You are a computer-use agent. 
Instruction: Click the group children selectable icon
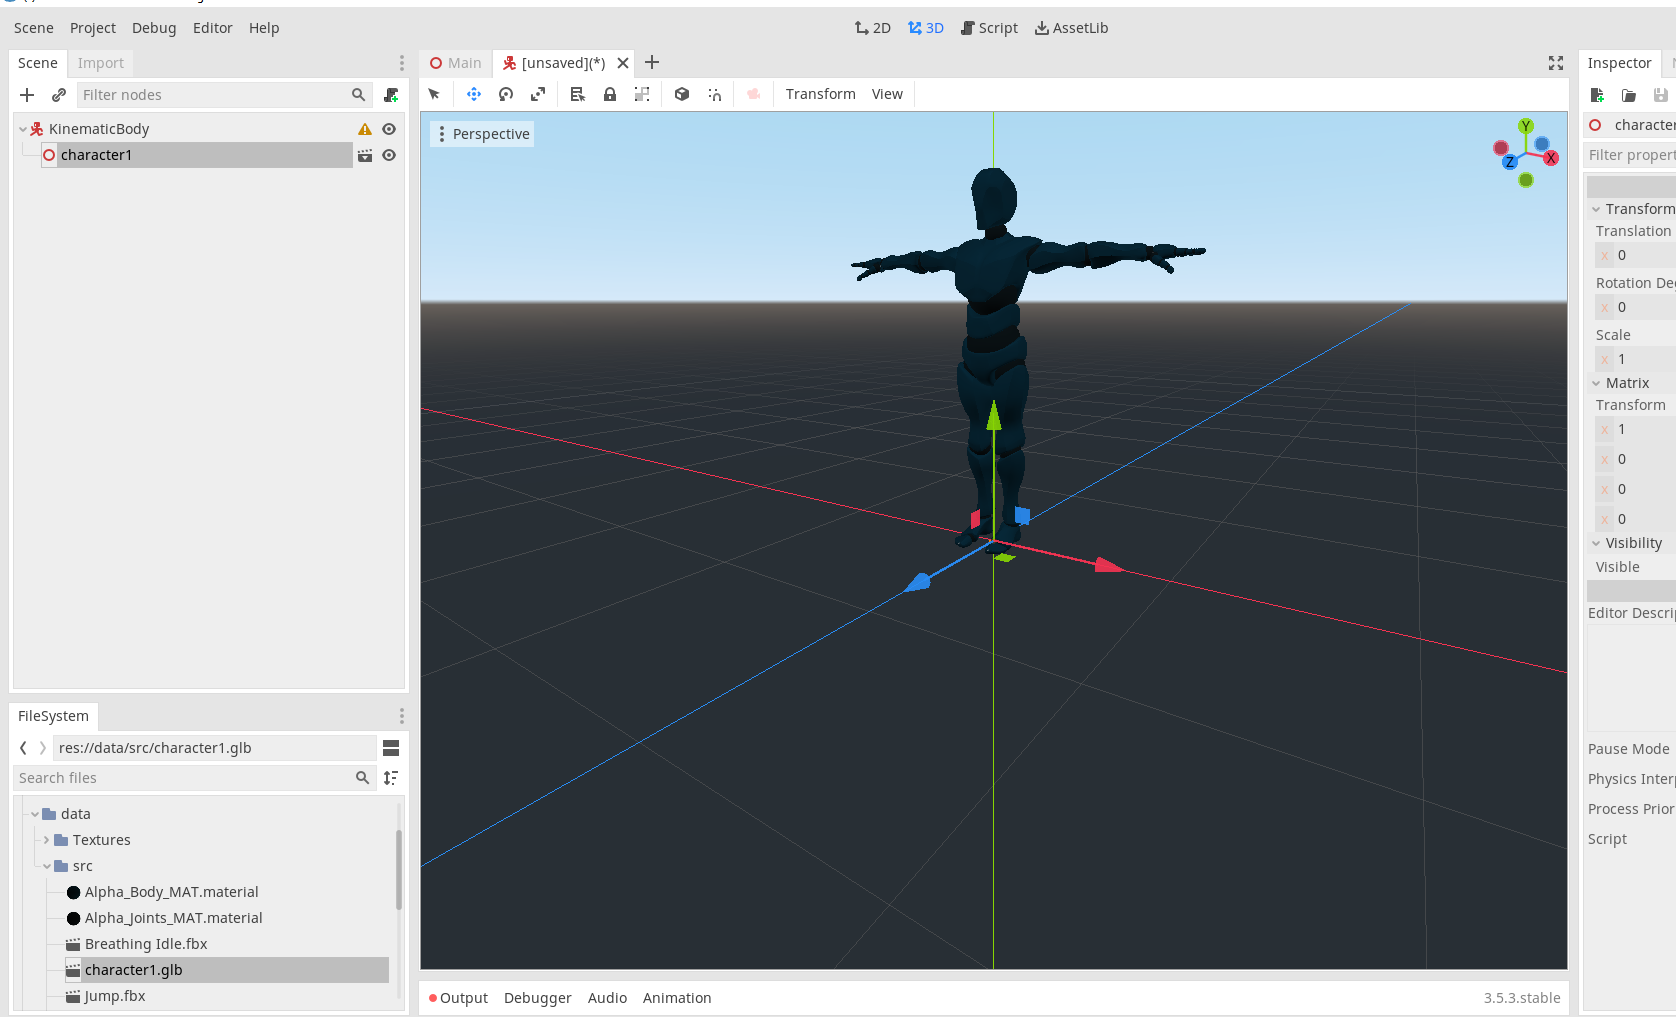(642, 94)
